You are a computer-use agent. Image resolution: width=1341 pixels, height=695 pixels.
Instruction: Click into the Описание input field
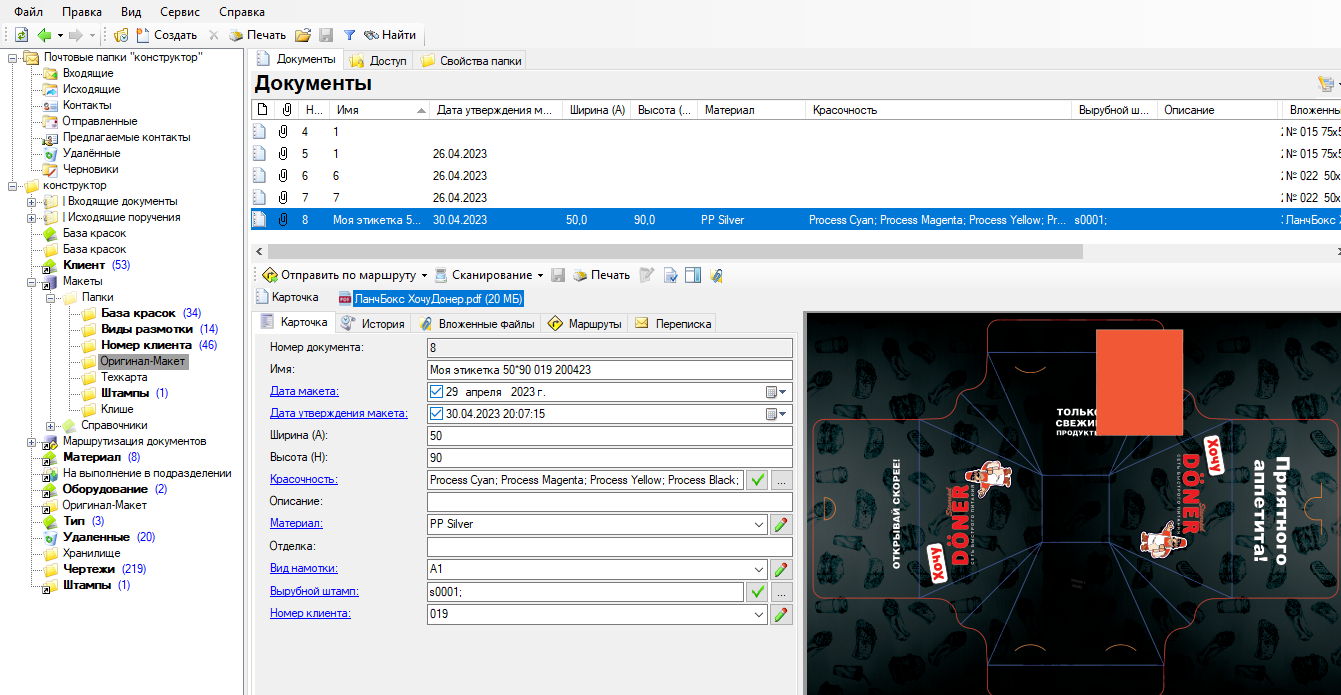610,502
